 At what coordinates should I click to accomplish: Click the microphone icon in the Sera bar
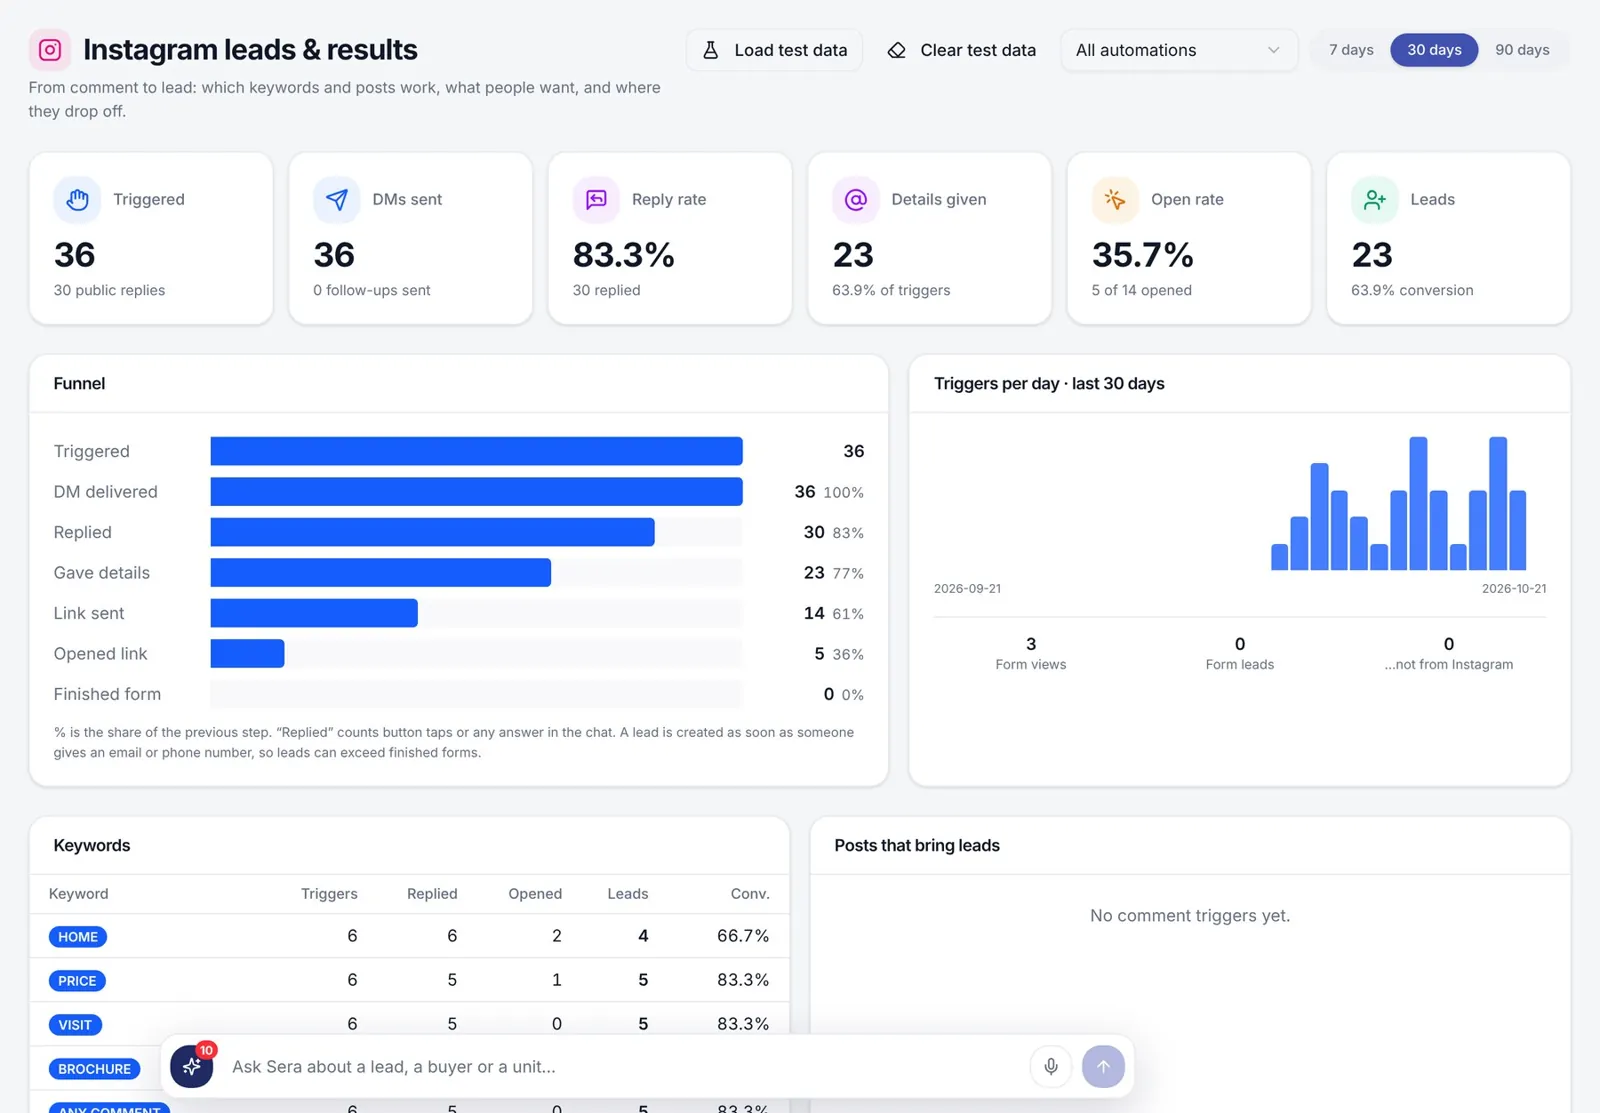[x=1051, y=1067]
